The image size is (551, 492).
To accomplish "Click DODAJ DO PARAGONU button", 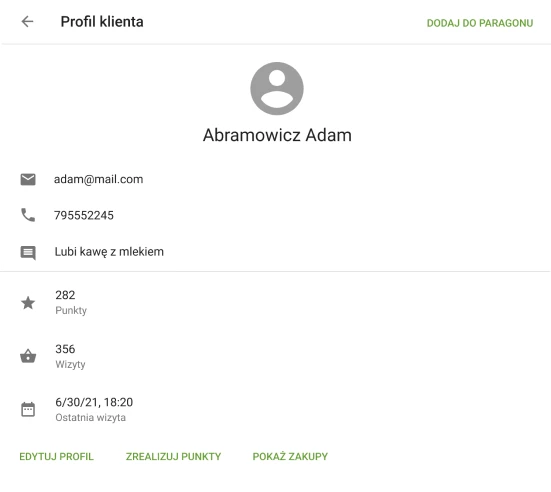I will (480, 23).
